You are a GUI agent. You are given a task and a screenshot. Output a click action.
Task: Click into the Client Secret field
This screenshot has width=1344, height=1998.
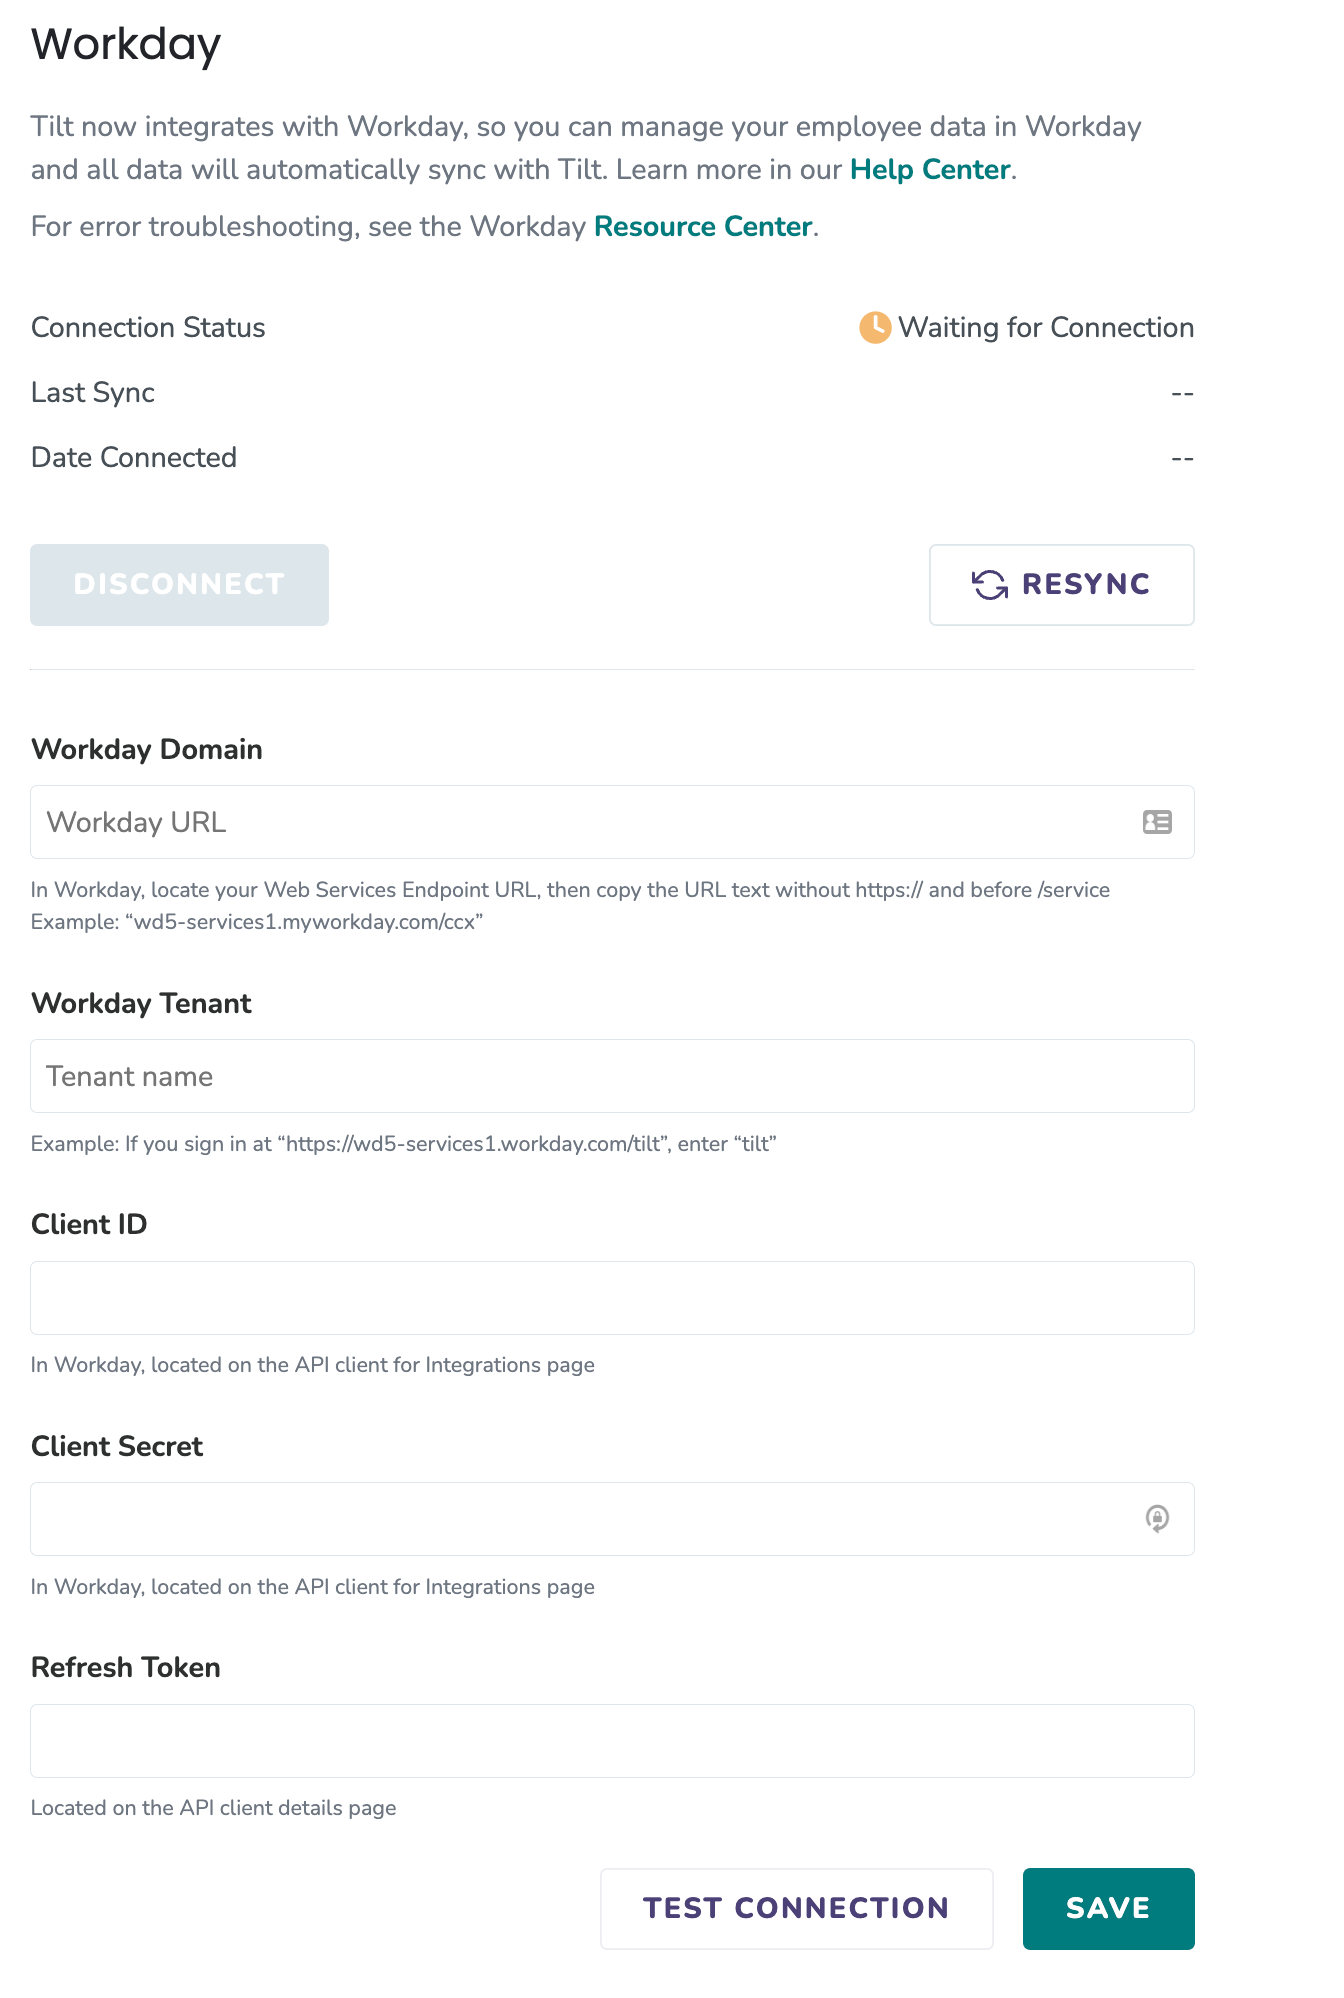(x=612, y=1519)
